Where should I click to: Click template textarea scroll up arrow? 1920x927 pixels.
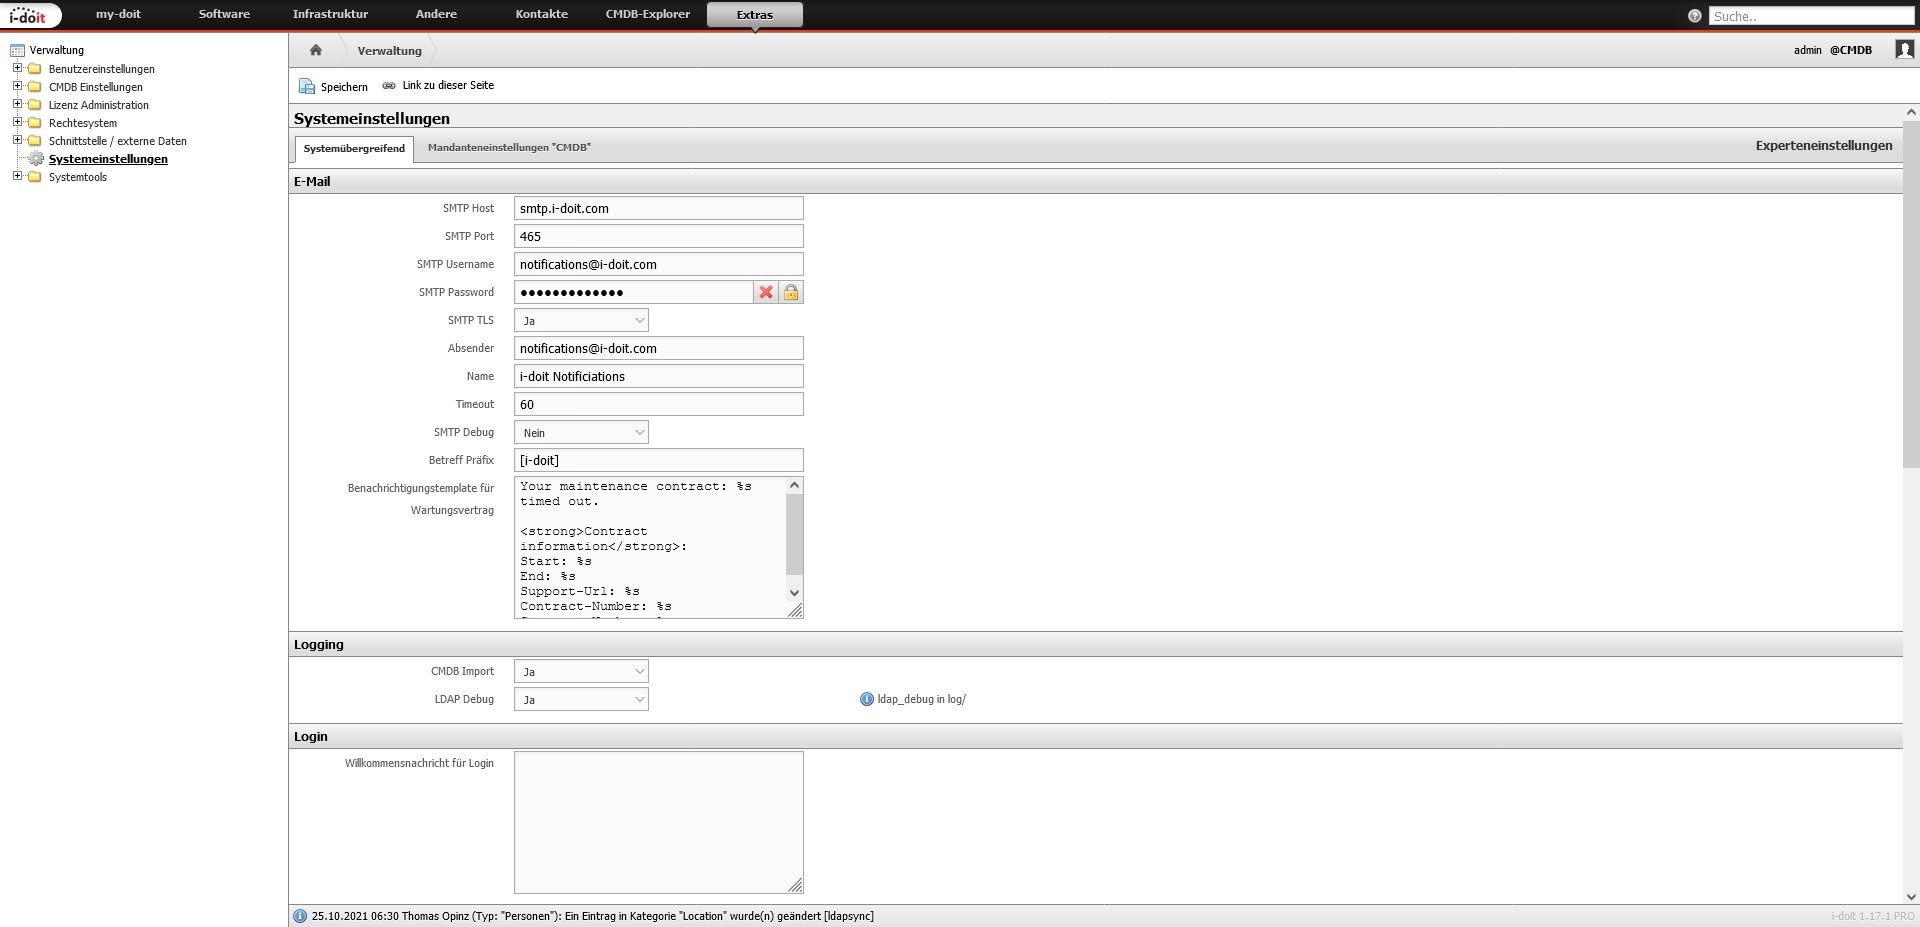(795, 485)
